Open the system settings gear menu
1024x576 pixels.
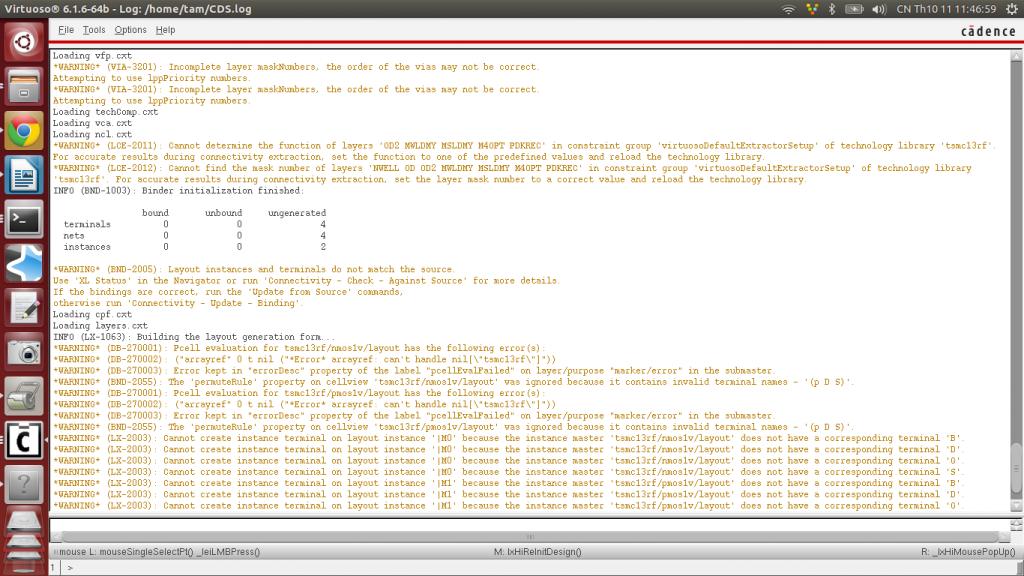1012,9
